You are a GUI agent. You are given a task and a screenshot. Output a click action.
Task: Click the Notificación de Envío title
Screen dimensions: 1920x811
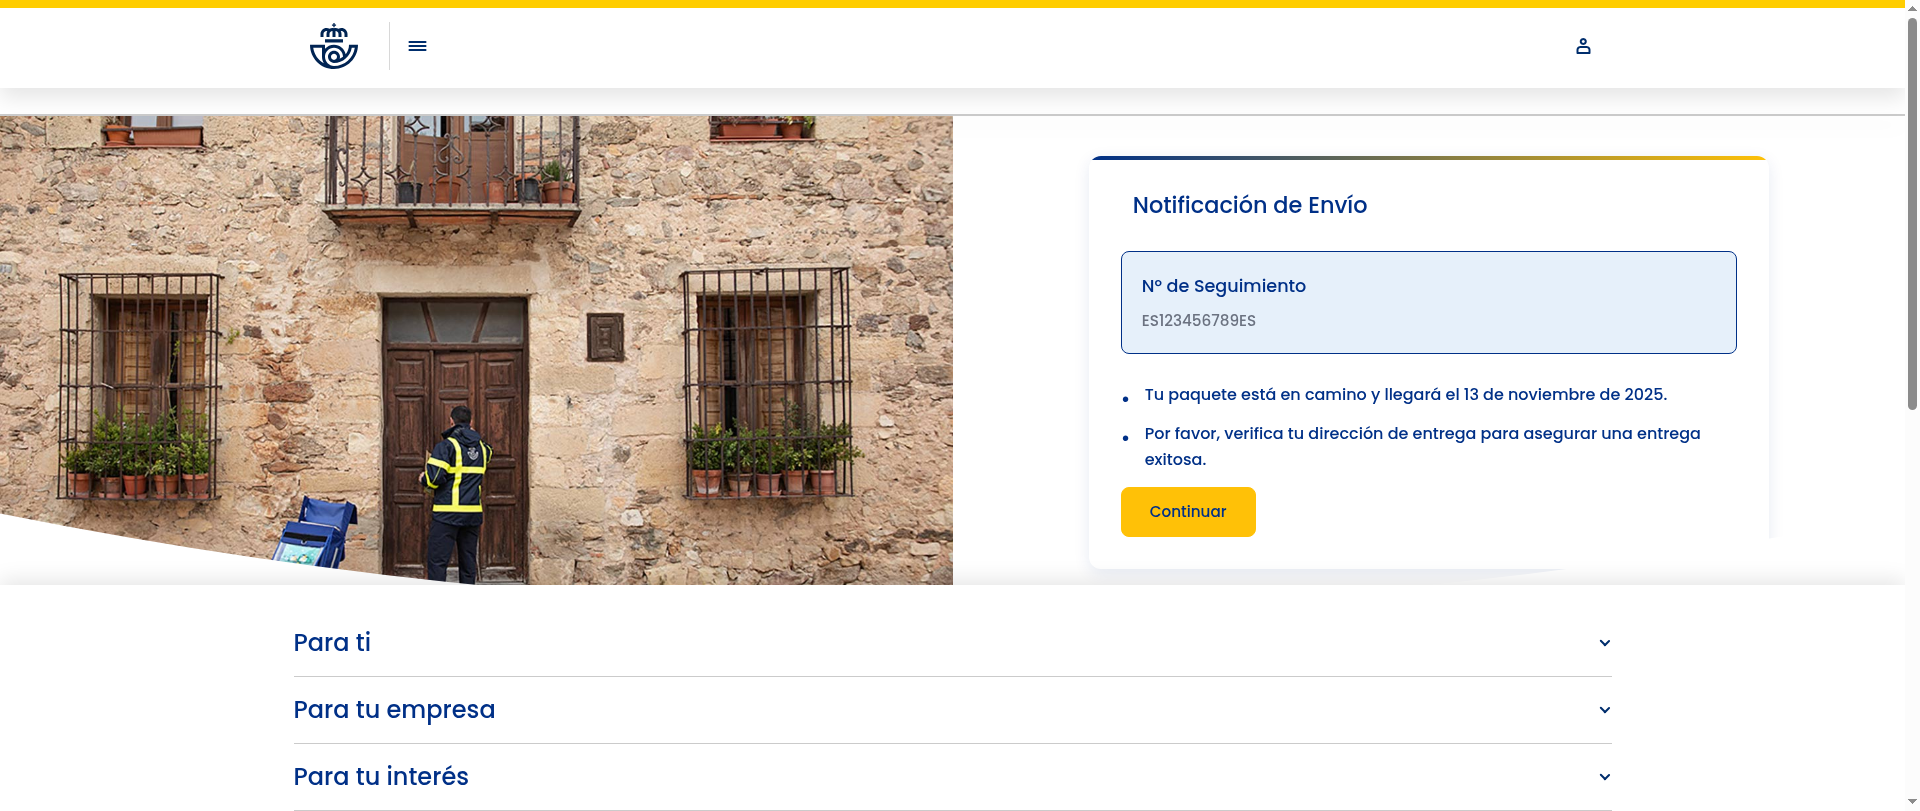click(1249, 205)
